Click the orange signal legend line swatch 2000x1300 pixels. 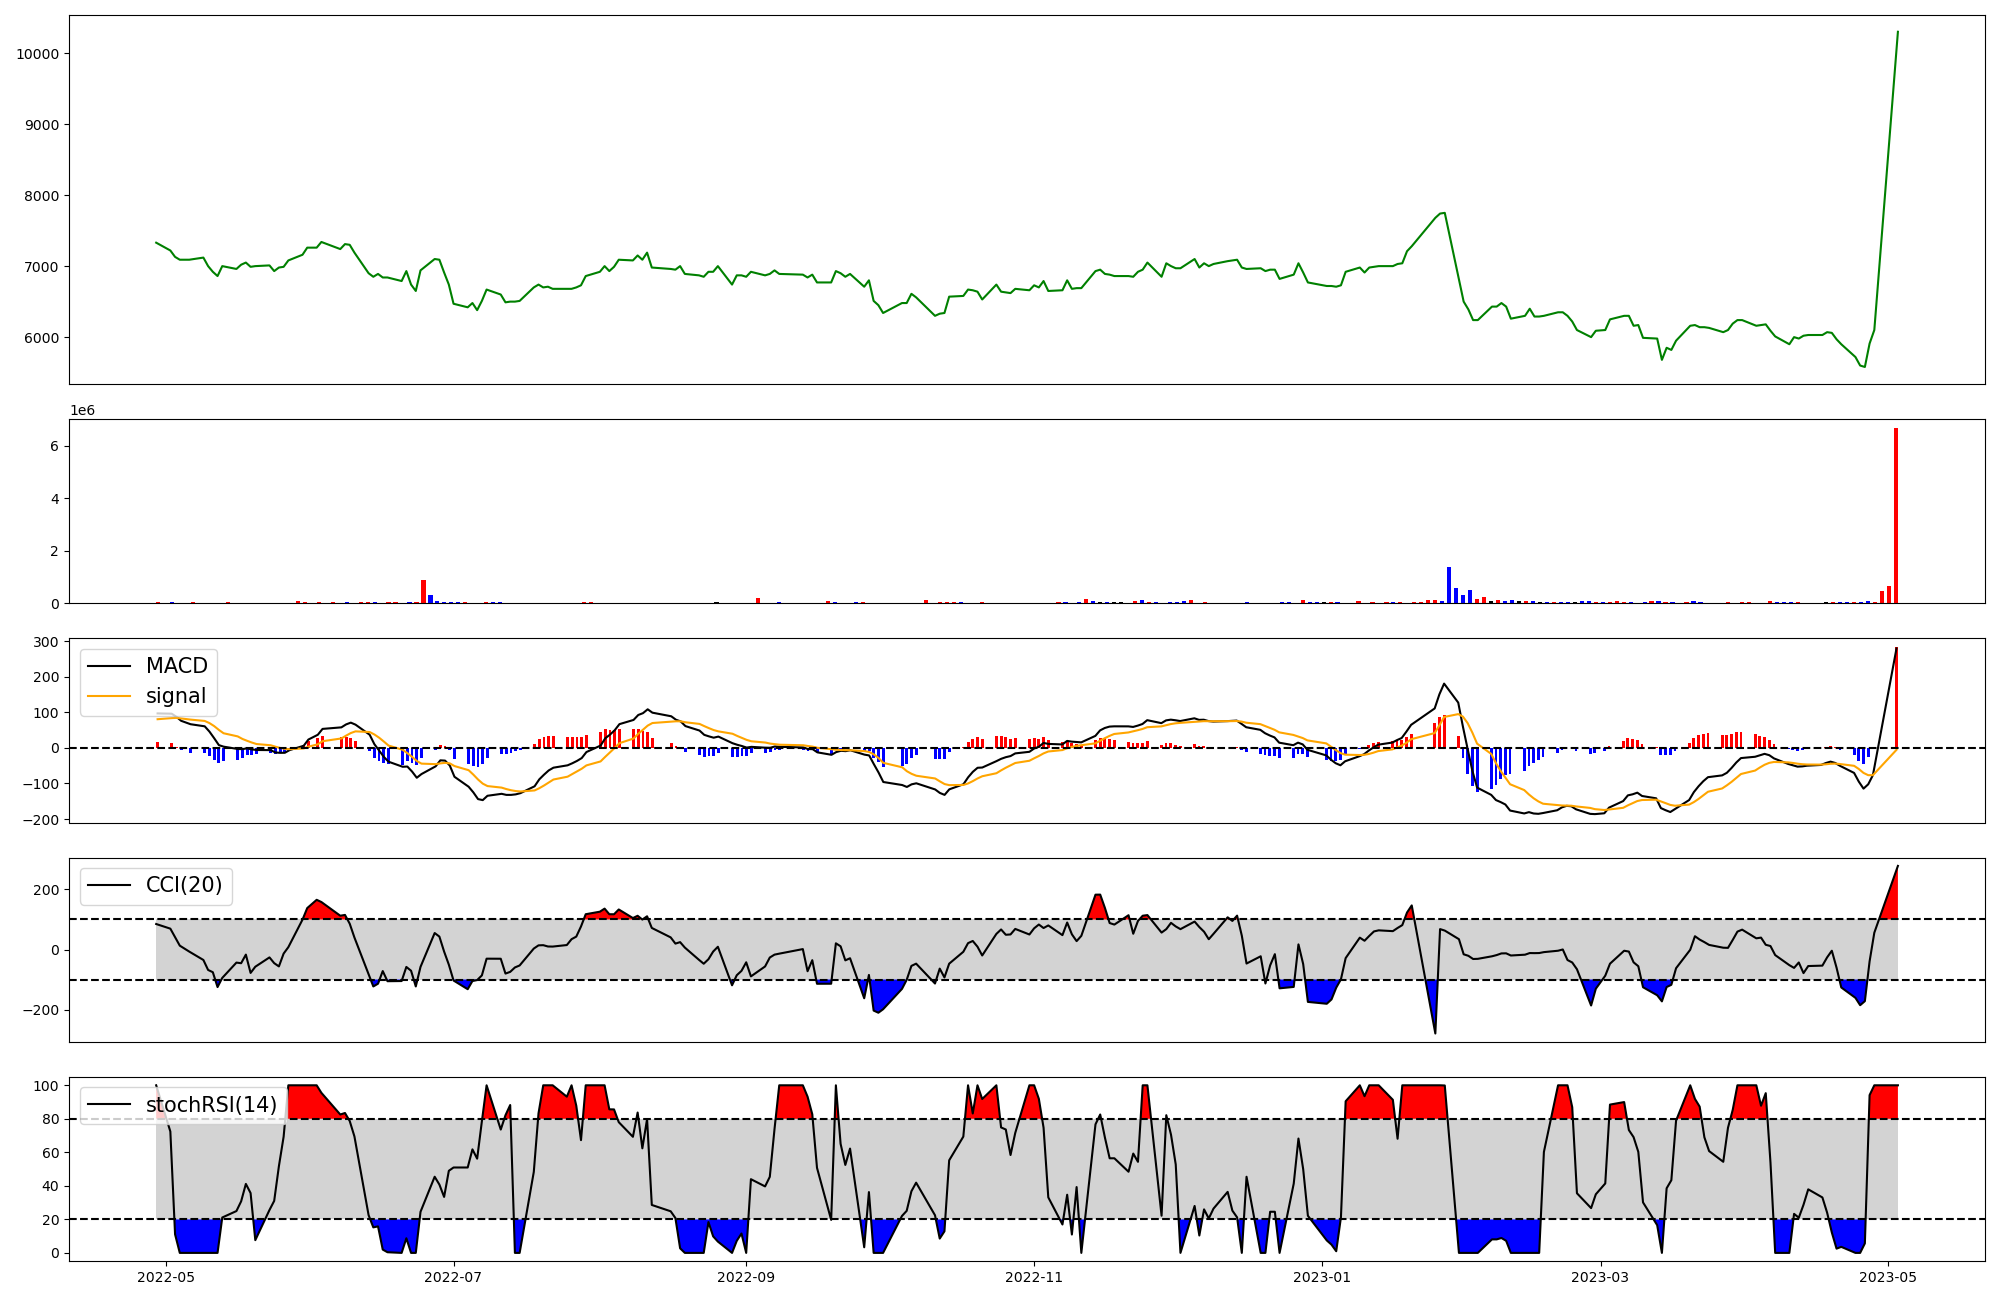109,696
